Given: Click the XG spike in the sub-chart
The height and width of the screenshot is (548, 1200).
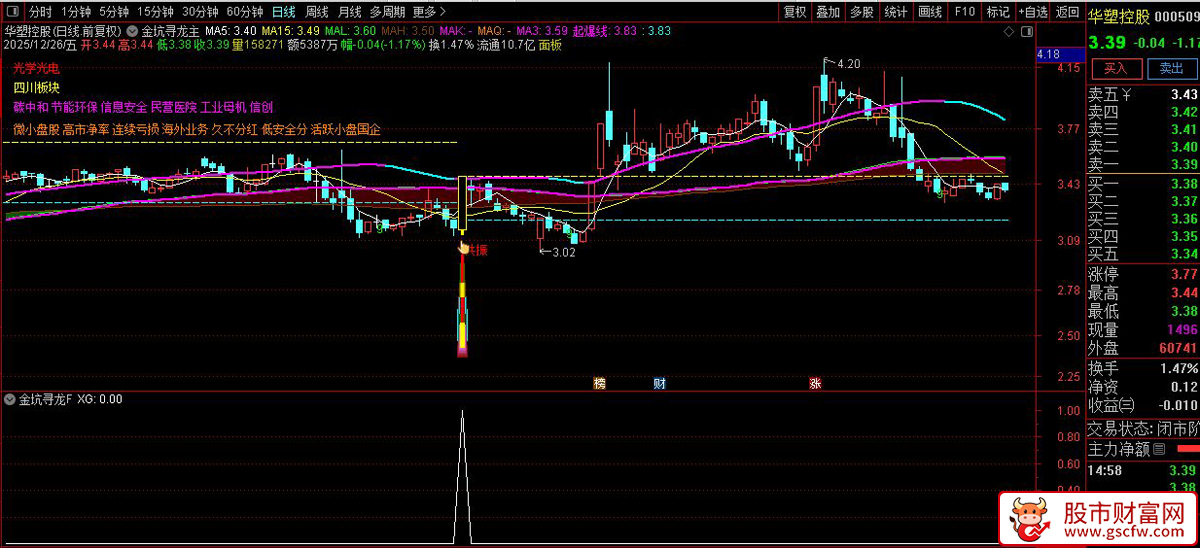Looking at the screenshot, I should point(462,477).
